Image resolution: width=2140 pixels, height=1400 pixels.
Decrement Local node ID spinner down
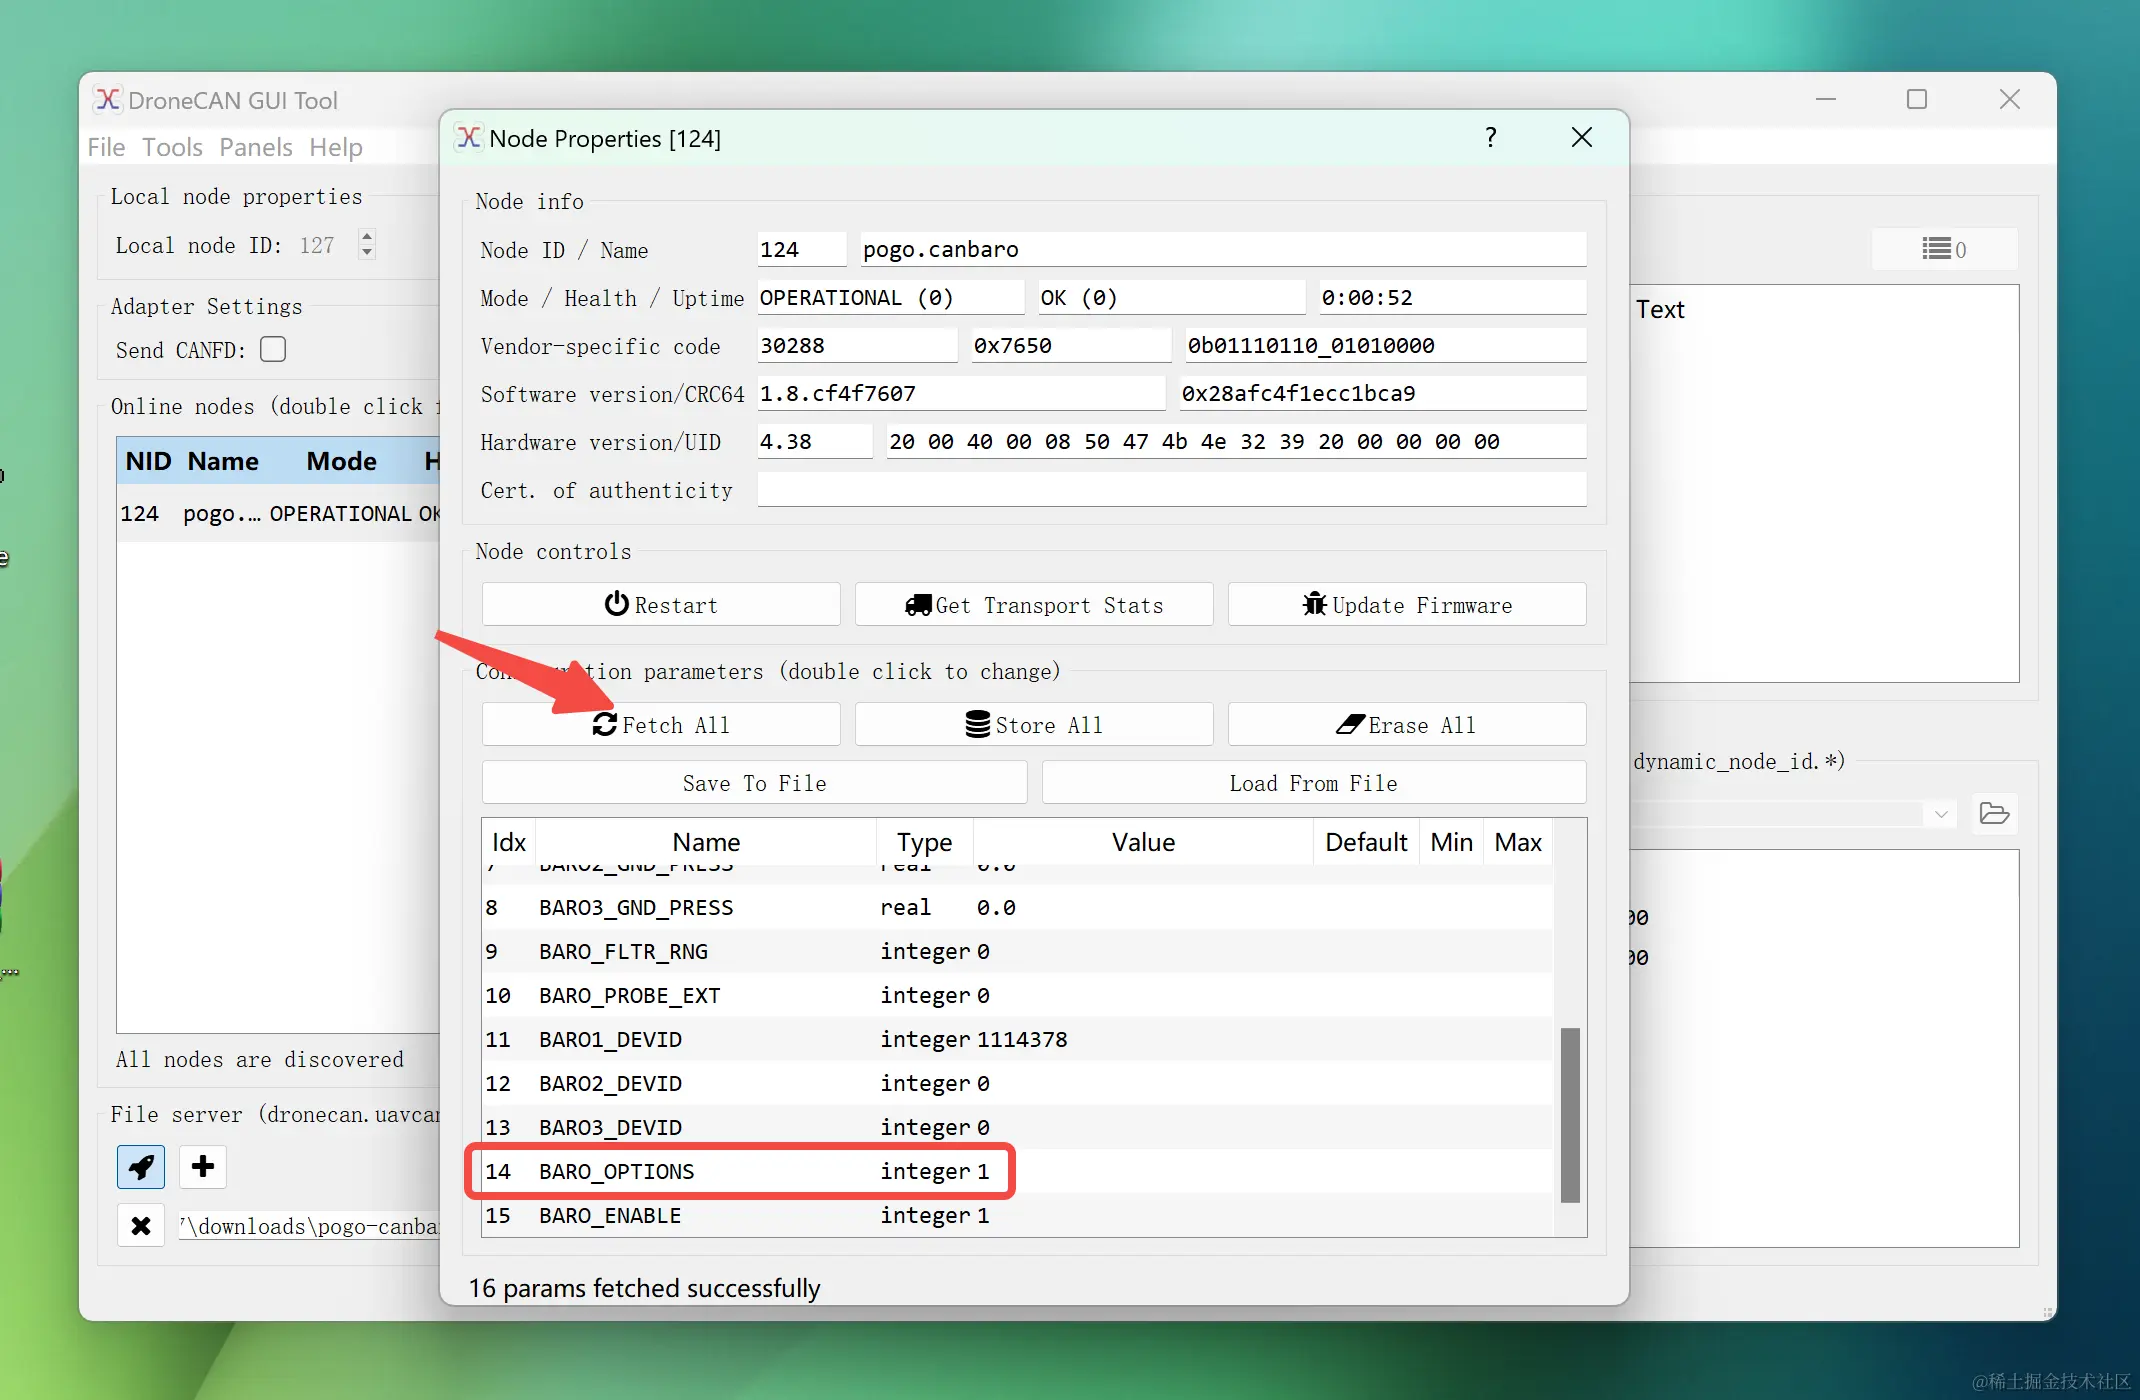(x=367, y=253)
